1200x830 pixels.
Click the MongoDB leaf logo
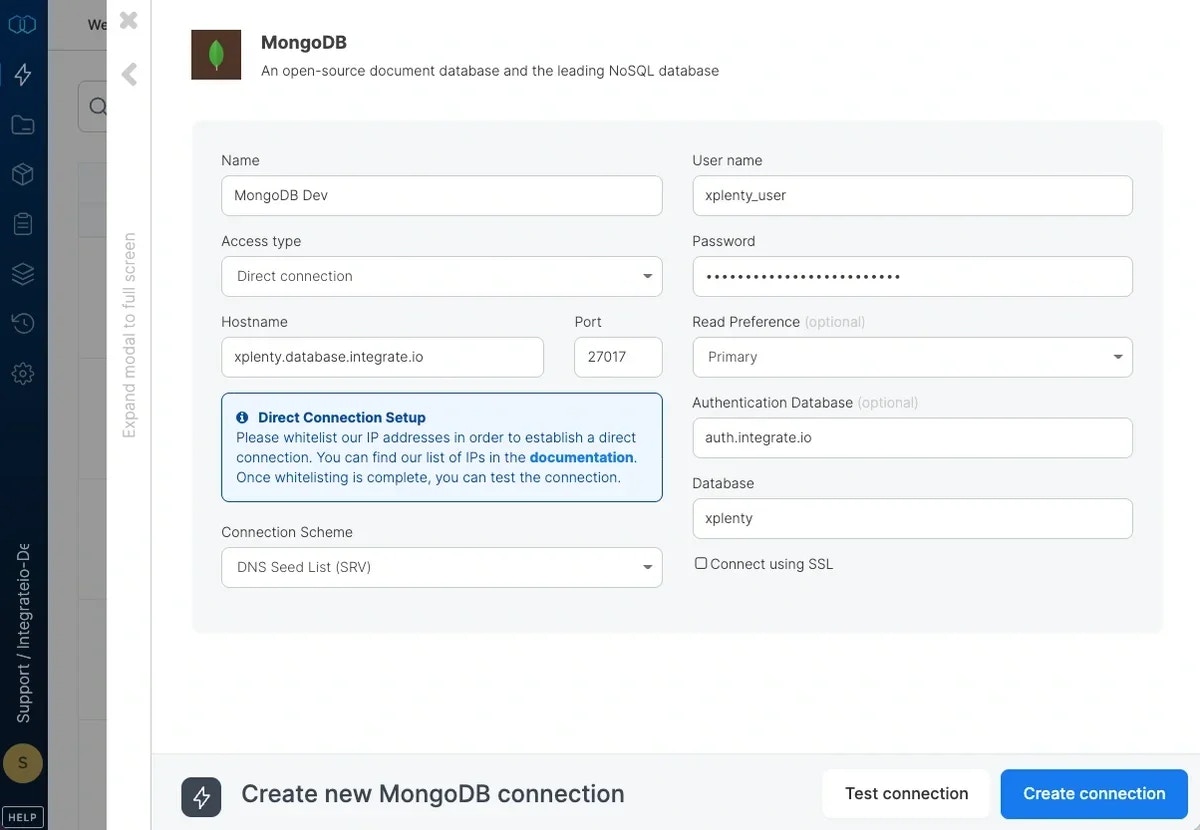[x=215, y=54]
